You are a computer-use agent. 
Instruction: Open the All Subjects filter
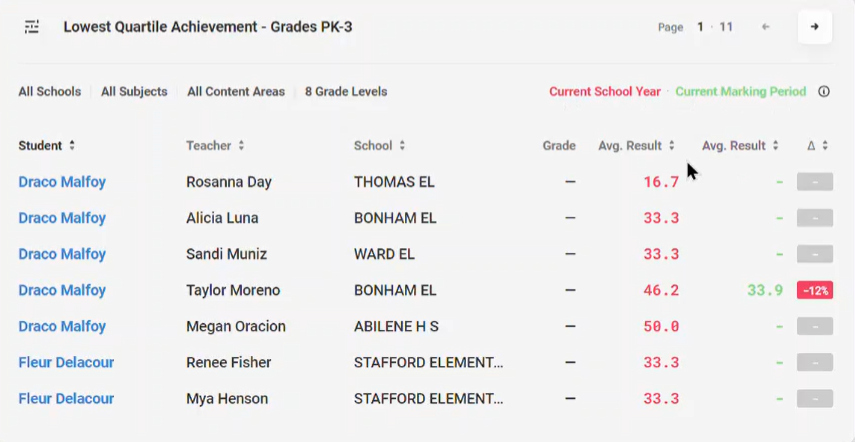tap(134, 92)
